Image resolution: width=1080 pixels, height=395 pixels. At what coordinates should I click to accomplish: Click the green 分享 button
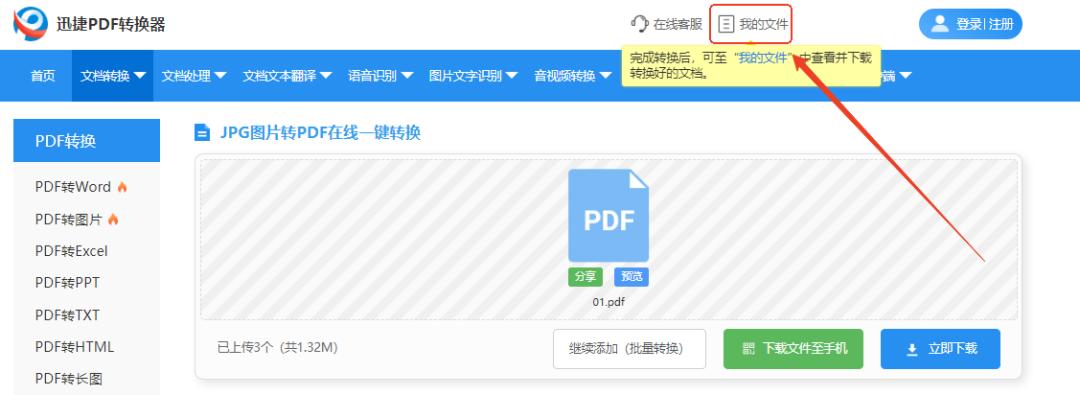click(x=585, y=276)
